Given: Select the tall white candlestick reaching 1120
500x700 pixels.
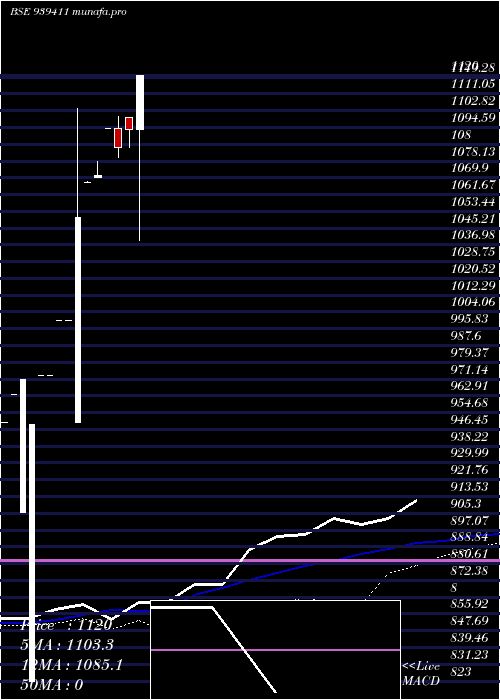Looking at the screenshot, I should coord(140,102).
